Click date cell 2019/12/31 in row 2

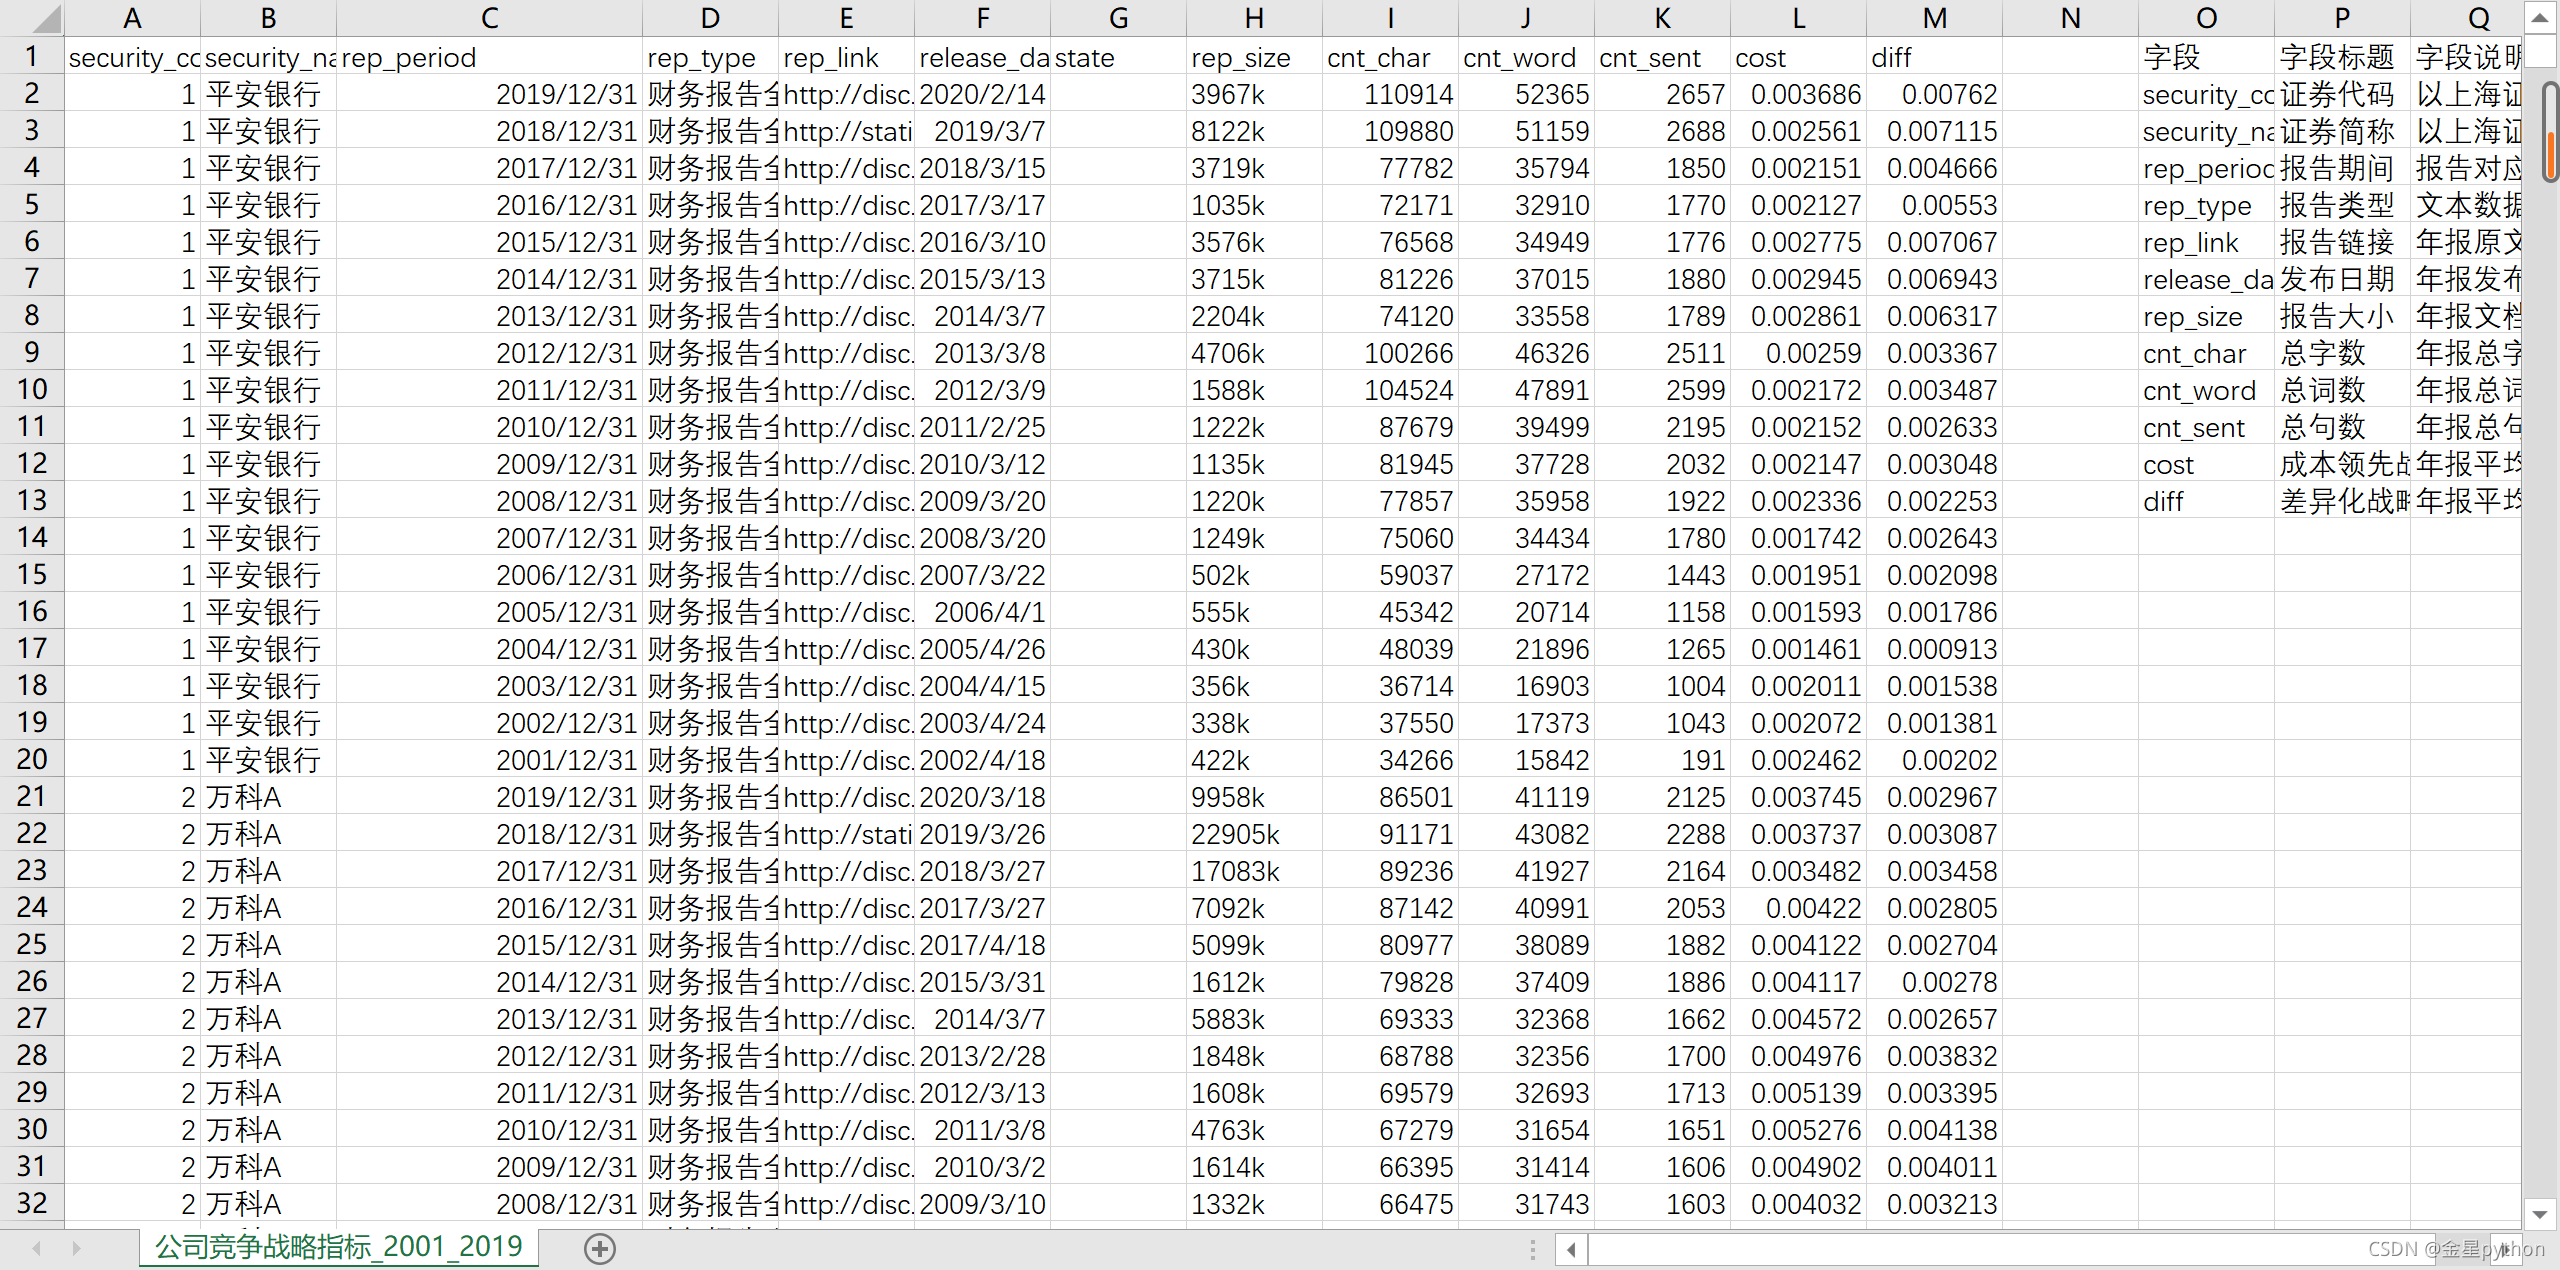(489, 94)
